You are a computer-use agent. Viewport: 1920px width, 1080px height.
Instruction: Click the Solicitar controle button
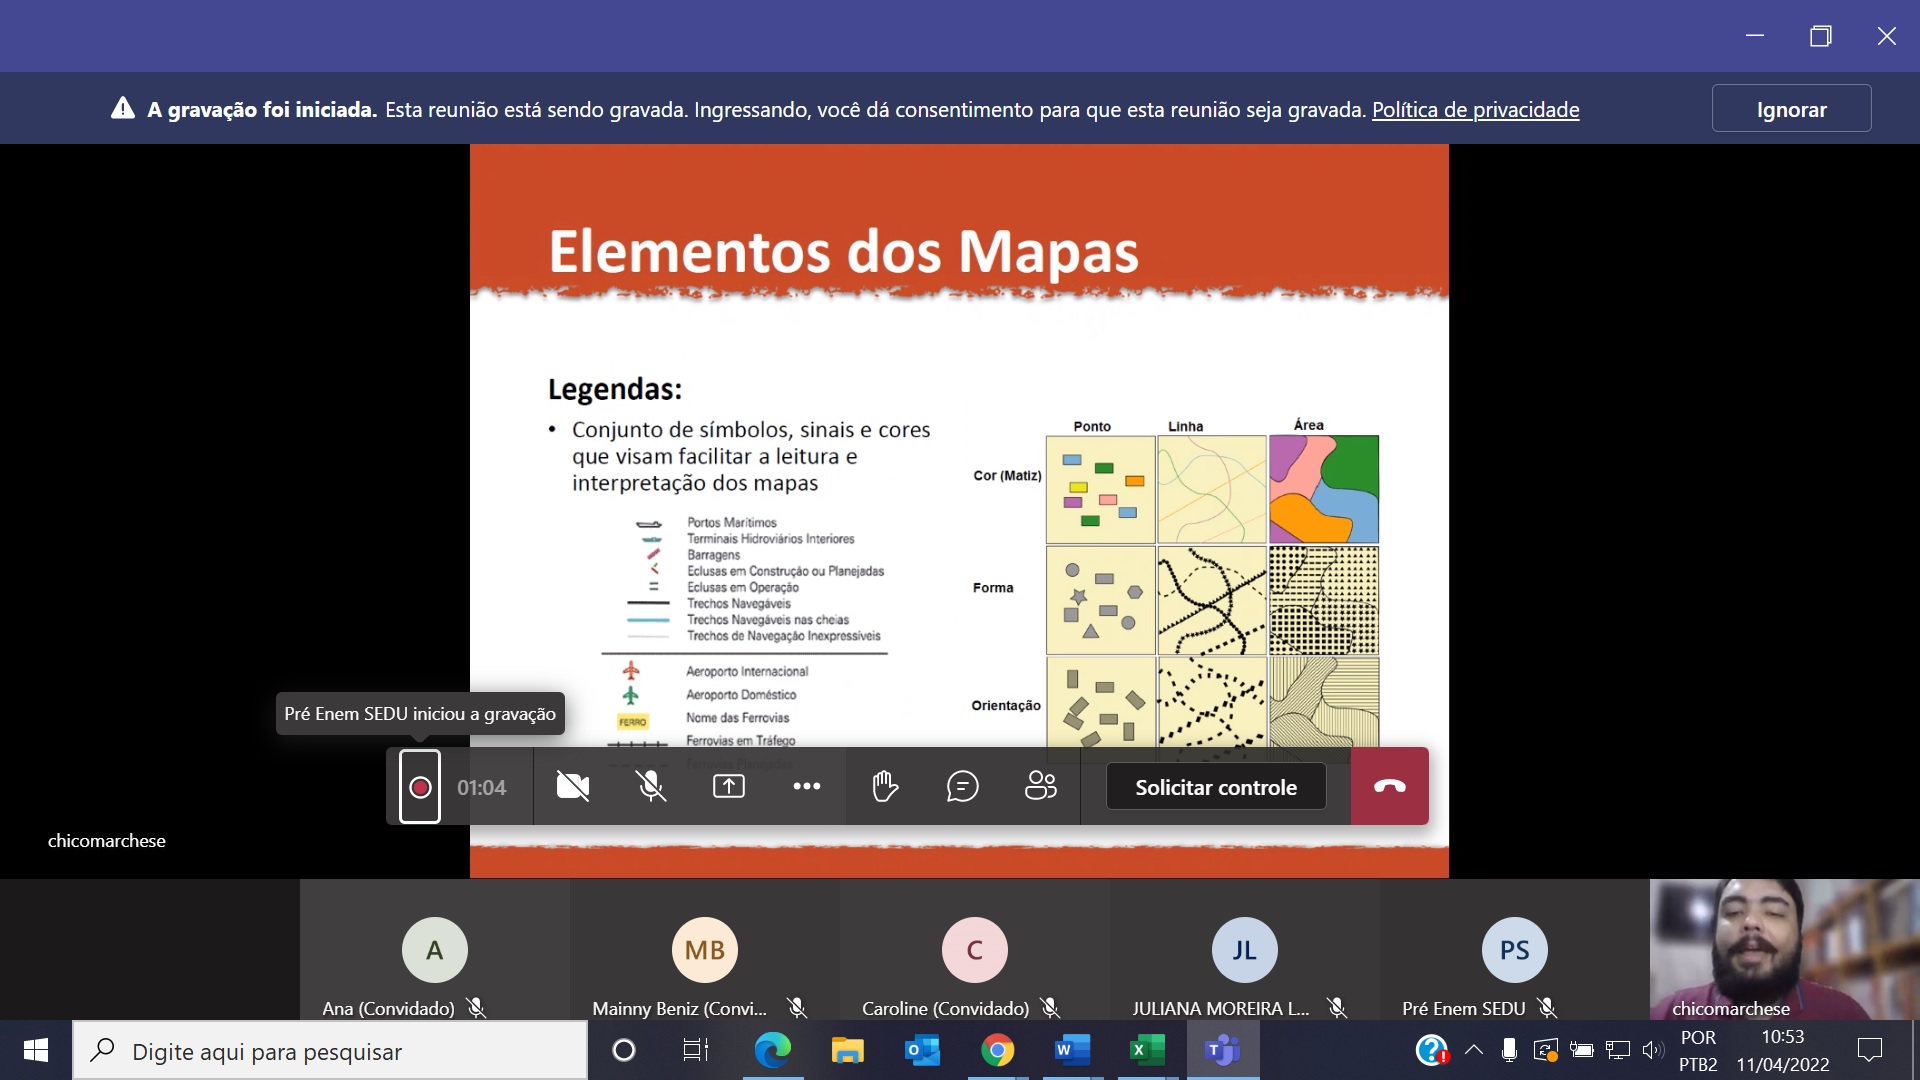point(1216,787)
